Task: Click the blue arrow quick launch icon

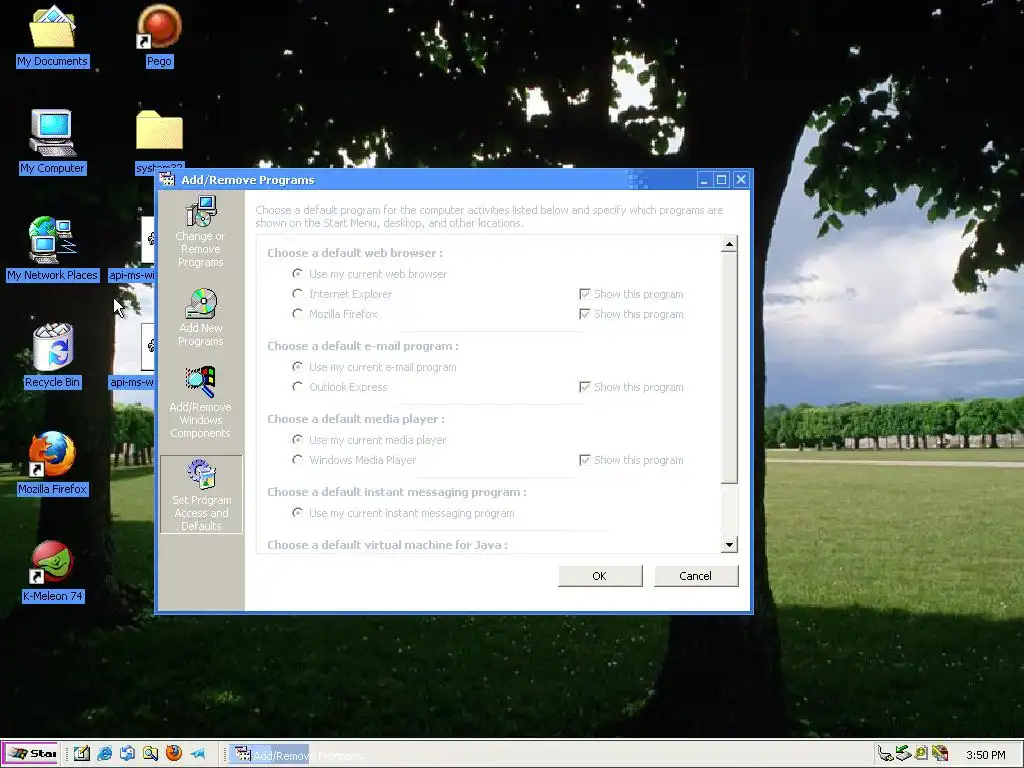Action: pyautogui.click(x=197, y=753)
